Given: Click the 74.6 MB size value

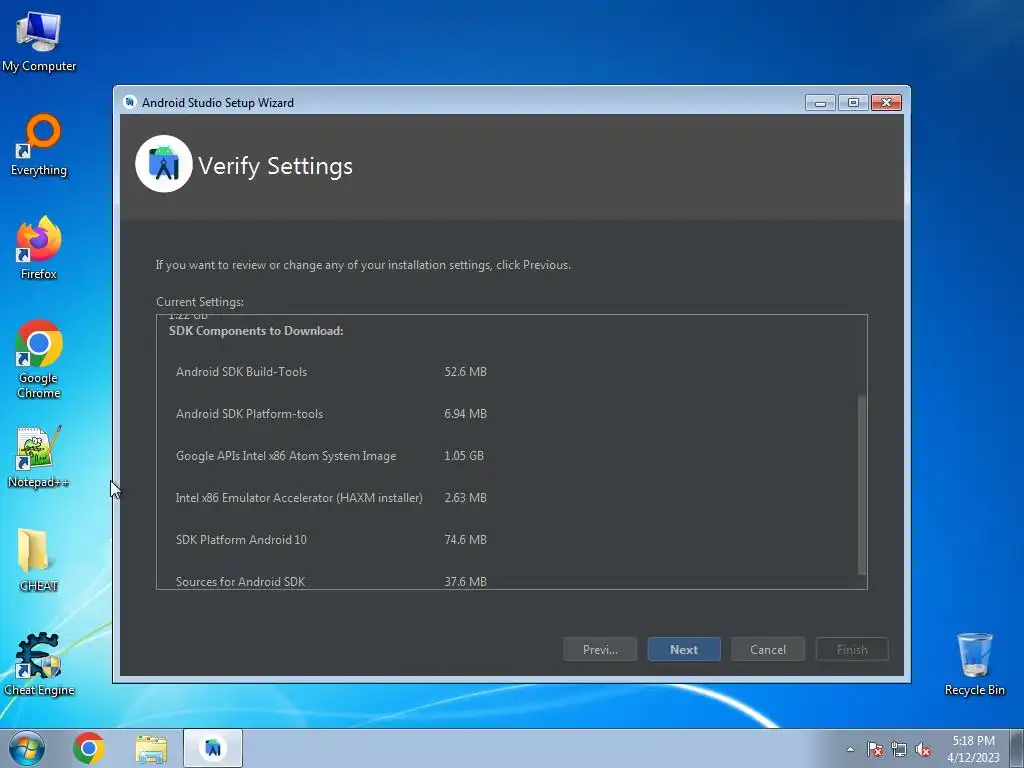Looking at the screenshot, I should pos(466,539).
